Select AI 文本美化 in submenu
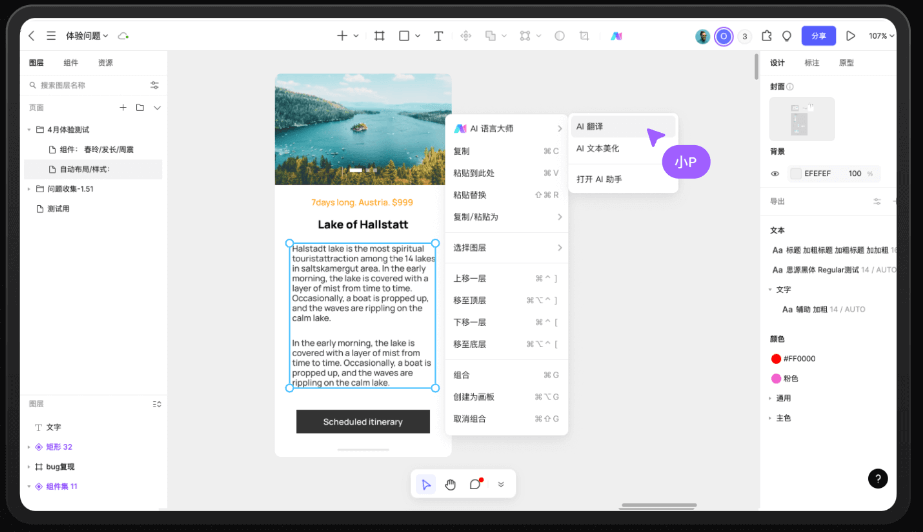This screenshot has height=532, width=923. pyautogui.click(x=623, y=148)
